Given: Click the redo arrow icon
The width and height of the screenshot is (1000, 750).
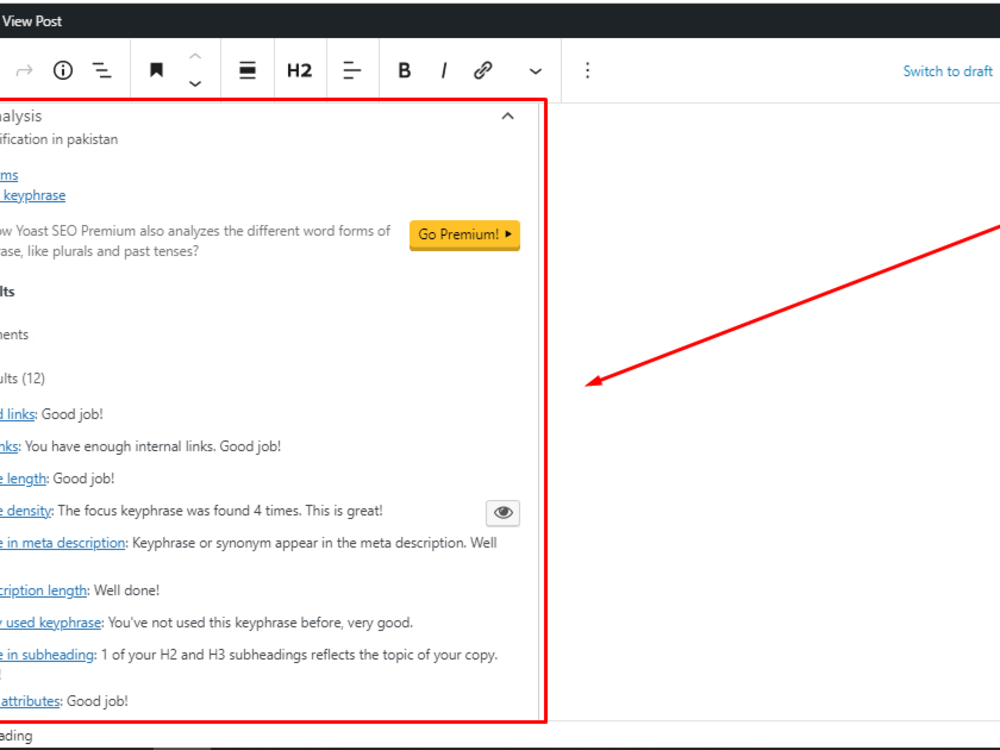Looking at the screenshot, I should pos(24,70).
